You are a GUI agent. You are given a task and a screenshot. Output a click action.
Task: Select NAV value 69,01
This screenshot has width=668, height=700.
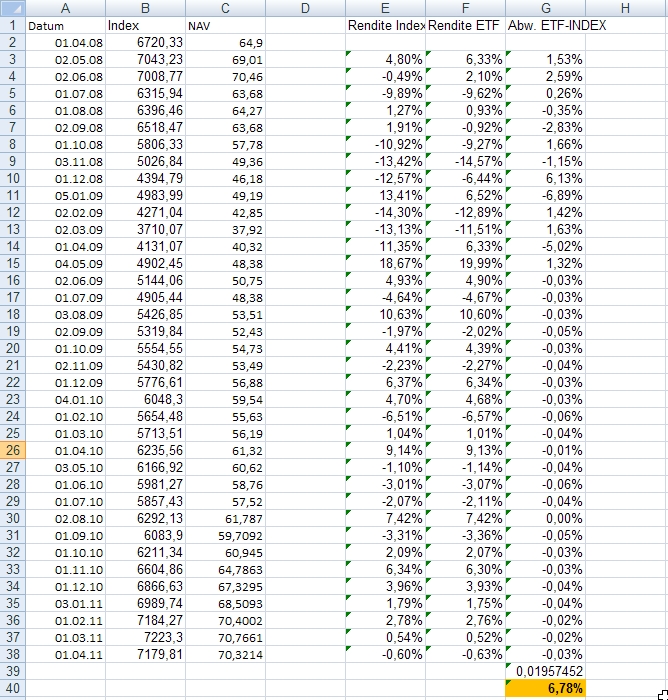click(225, 59)
